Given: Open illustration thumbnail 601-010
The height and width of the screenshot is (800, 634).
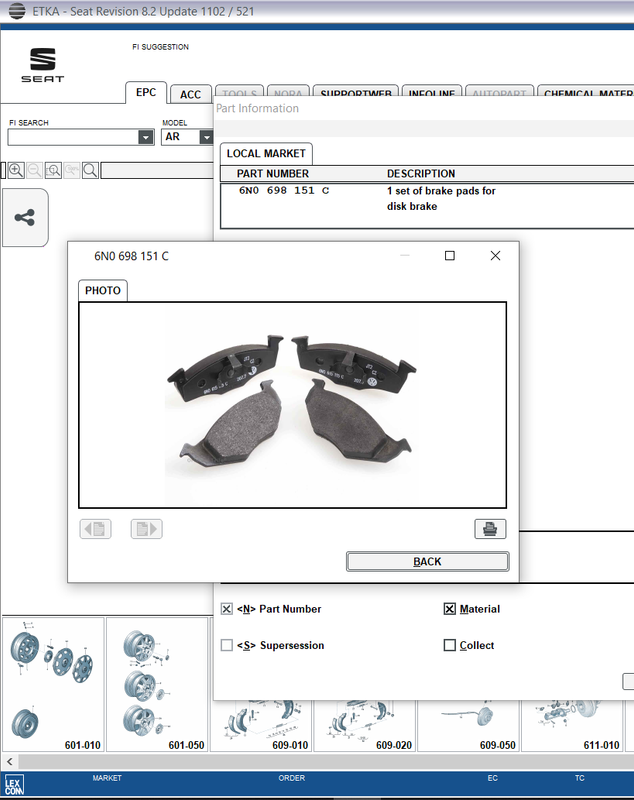Looking at the screenshot, I should [53, 684].
